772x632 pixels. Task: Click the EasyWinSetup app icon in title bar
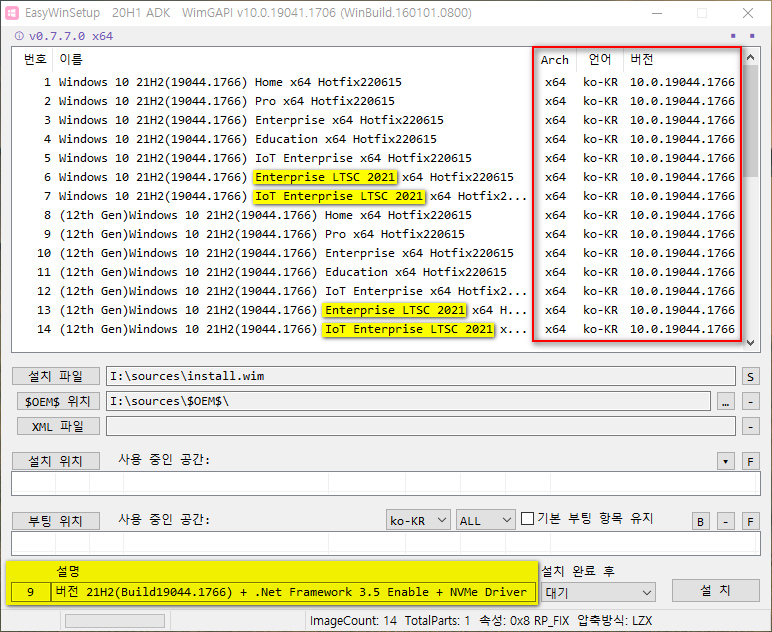point(12,13)
